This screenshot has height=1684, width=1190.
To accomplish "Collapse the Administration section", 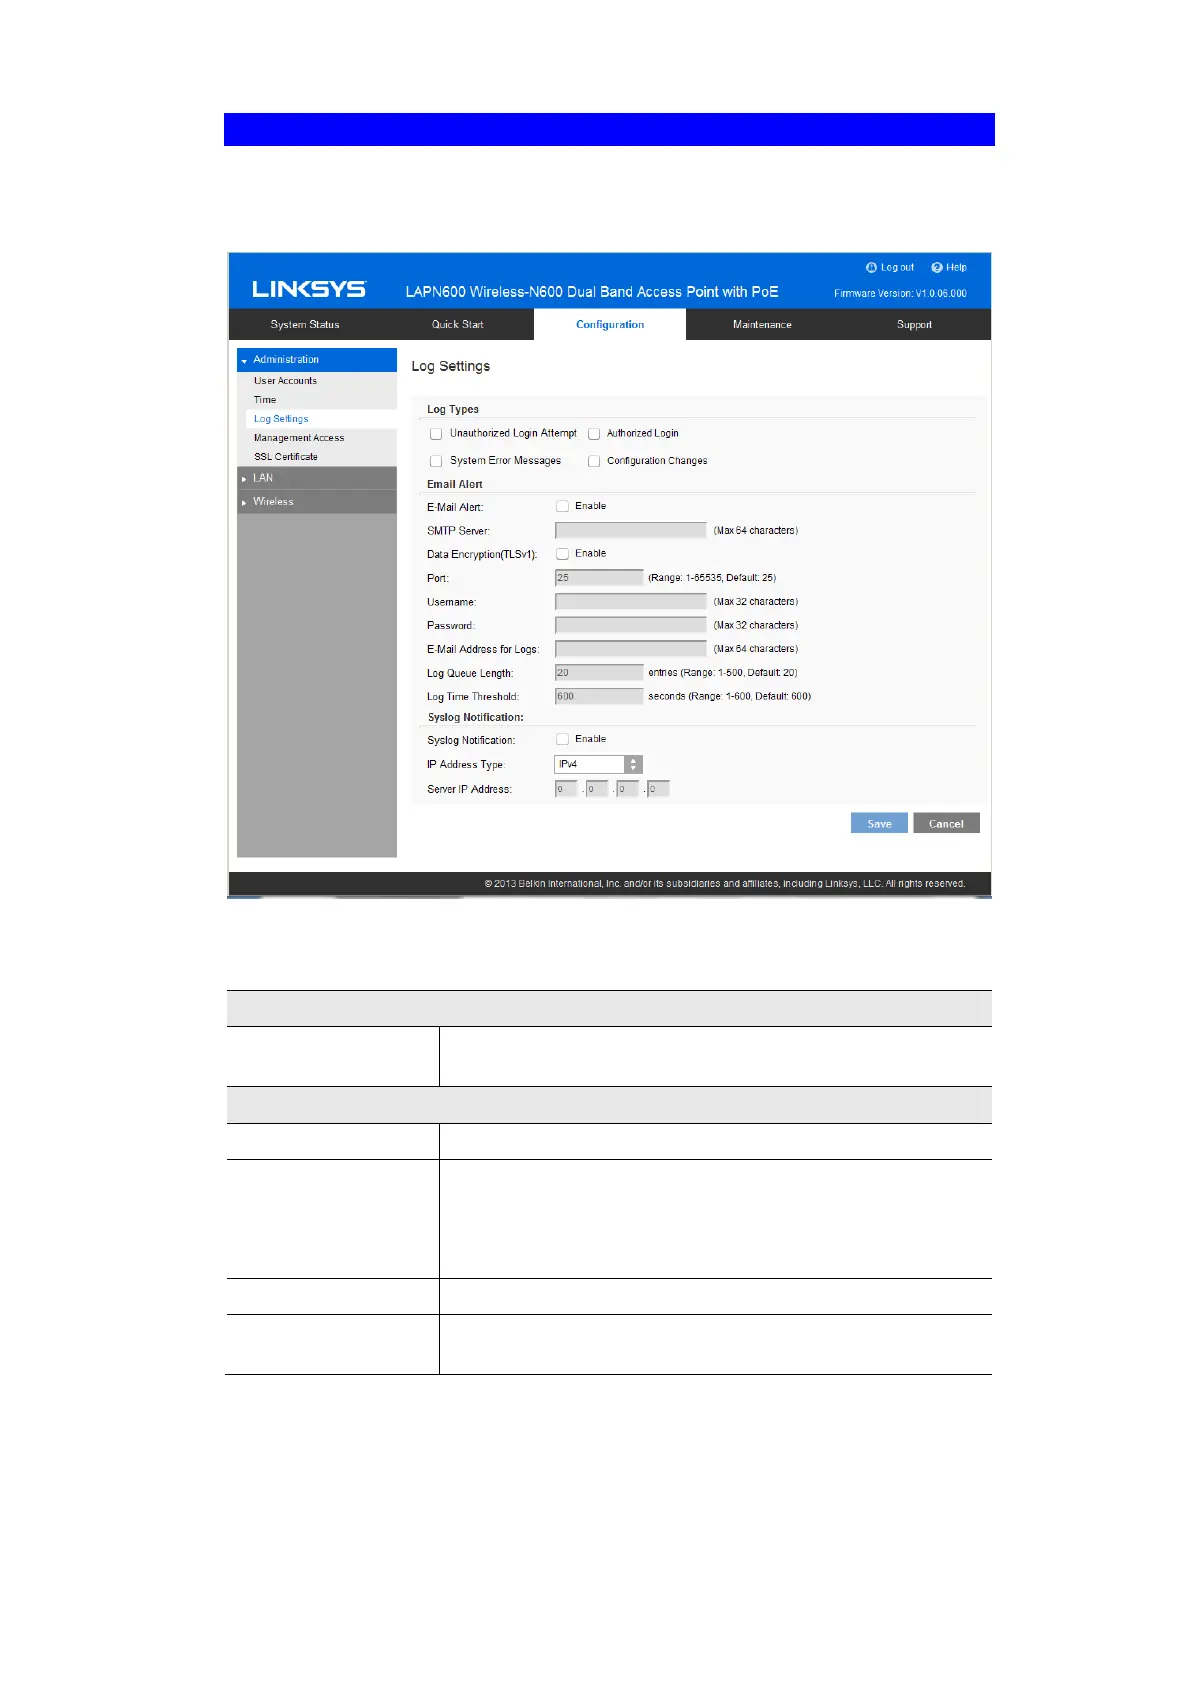I will point(317,360).
